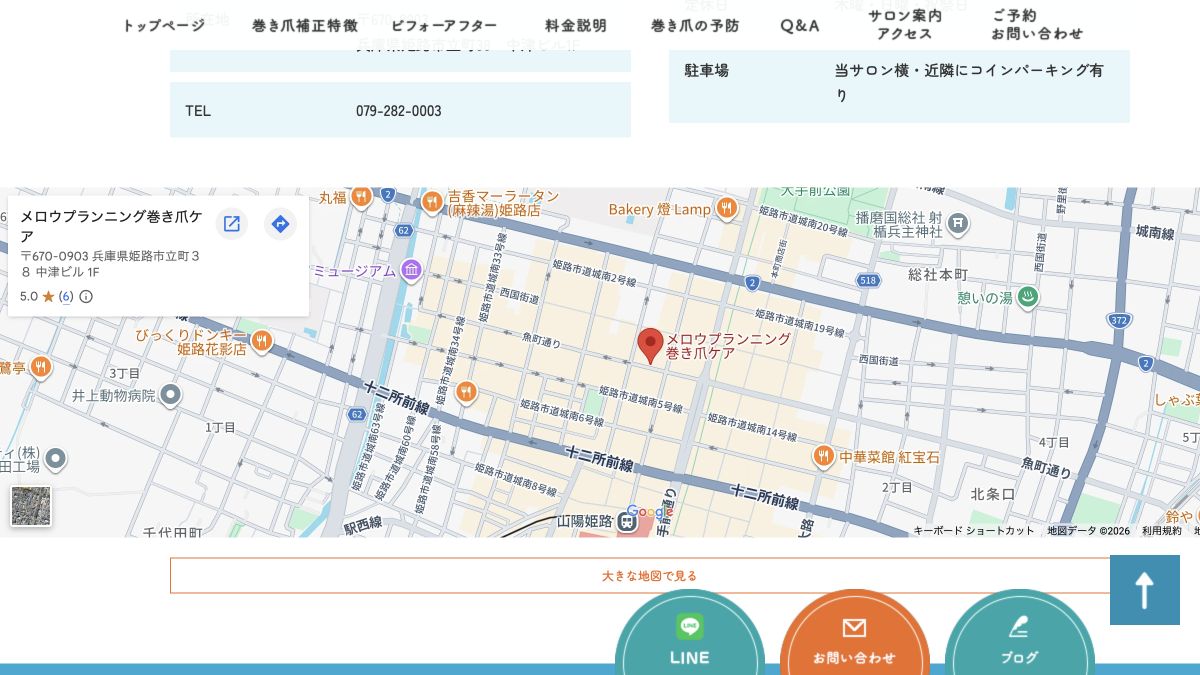This screenshot has width=1200, height=675.
Task: Click the 山陽姫路 station icon
Action: pyautogui.click(x=627, y=521)
